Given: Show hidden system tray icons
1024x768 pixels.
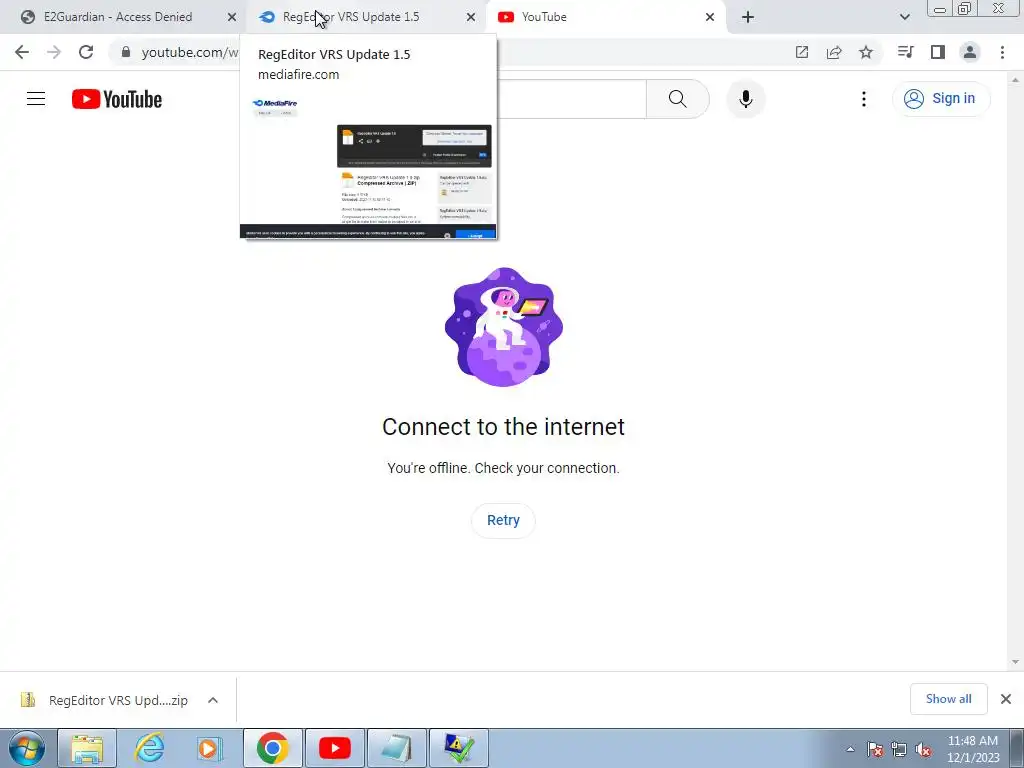Looking at the screenshot, I should click(850, 750).
